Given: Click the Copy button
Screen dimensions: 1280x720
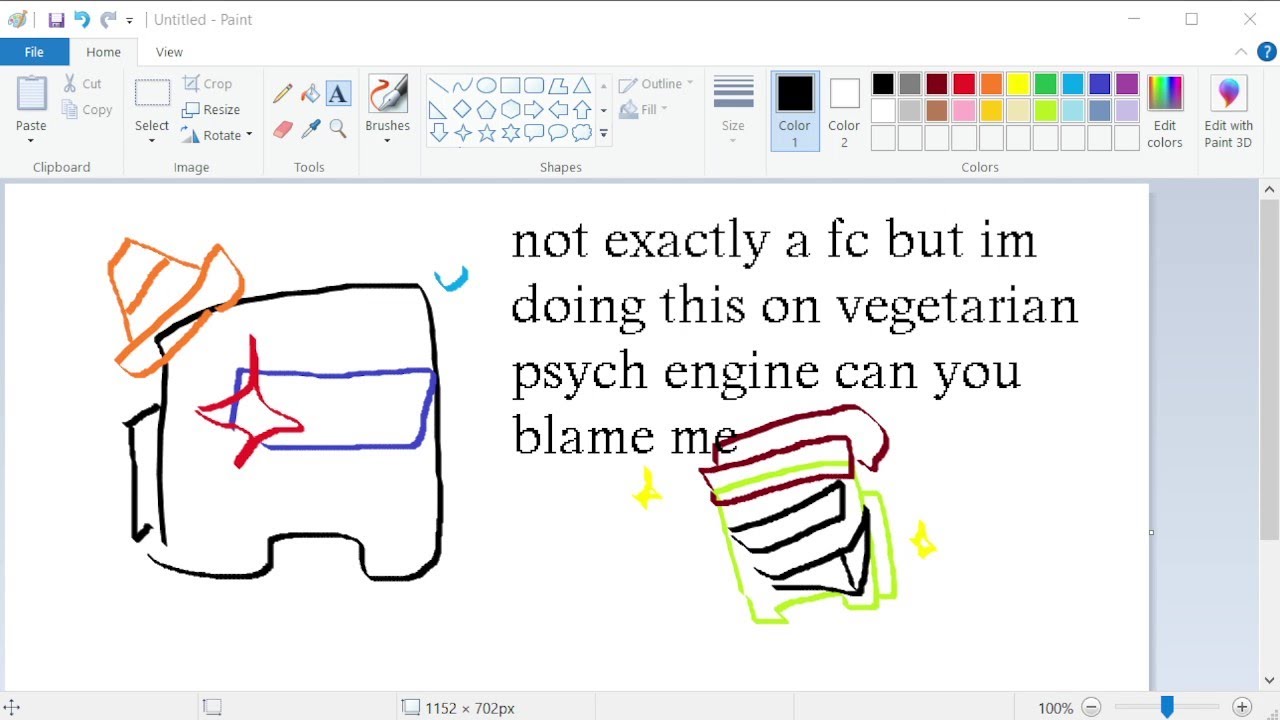Looking at the screenshot, I should click(x=87, y=110).
